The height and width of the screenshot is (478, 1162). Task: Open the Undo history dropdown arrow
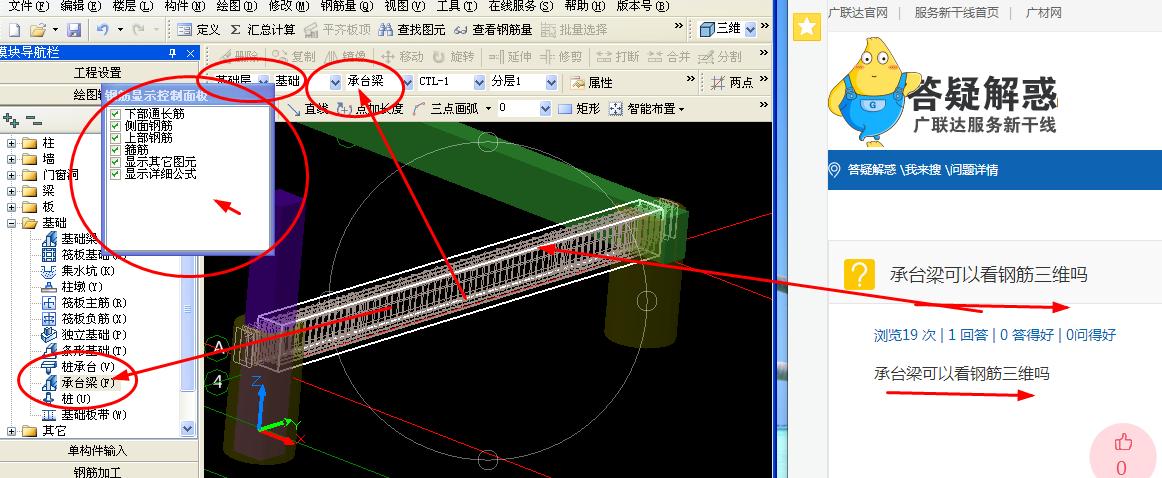coord(119,30)
